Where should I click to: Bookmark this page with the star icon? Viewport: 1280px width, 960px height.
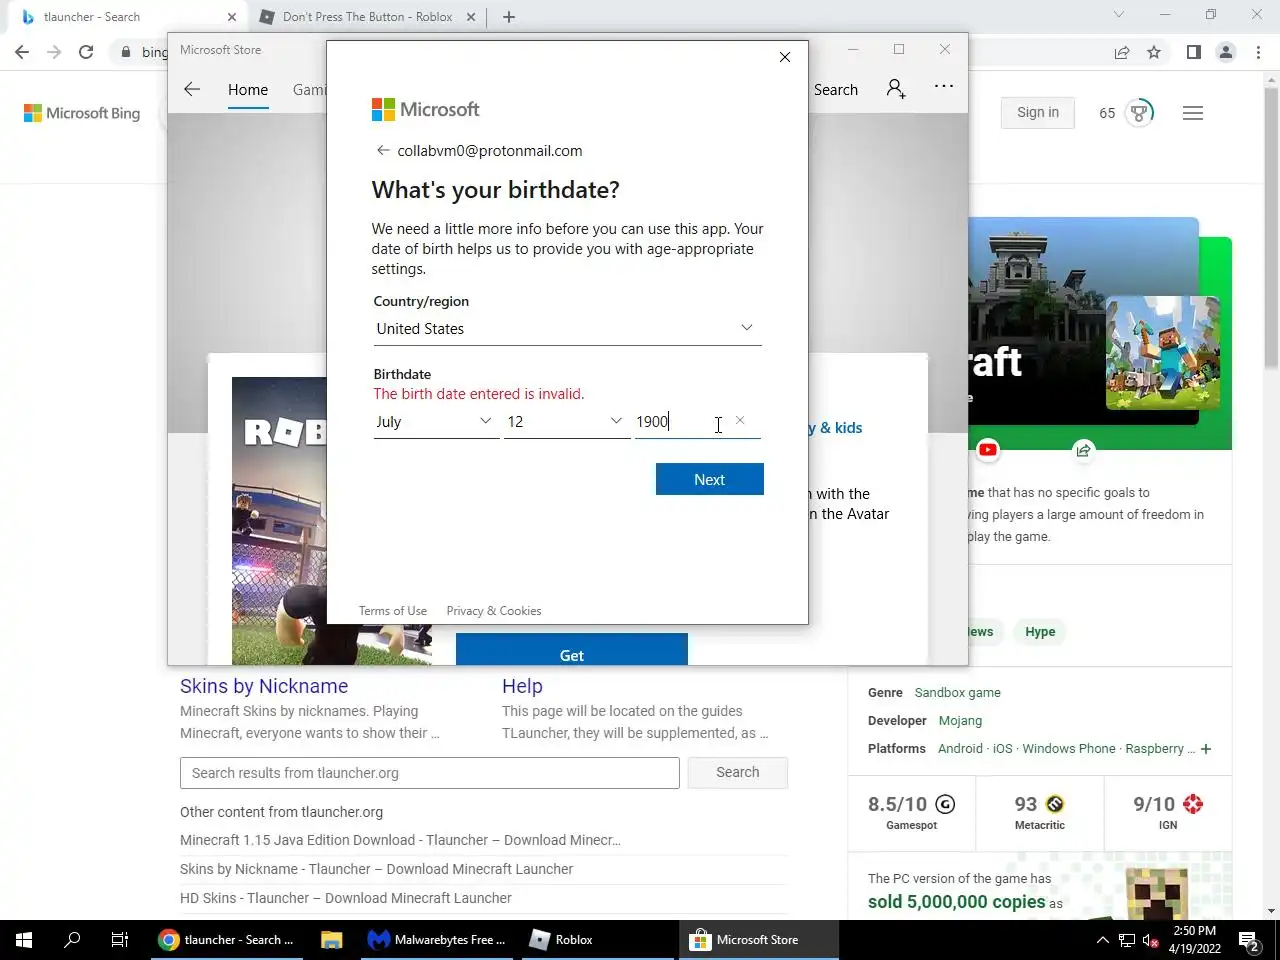click(x=1154, y=52)
